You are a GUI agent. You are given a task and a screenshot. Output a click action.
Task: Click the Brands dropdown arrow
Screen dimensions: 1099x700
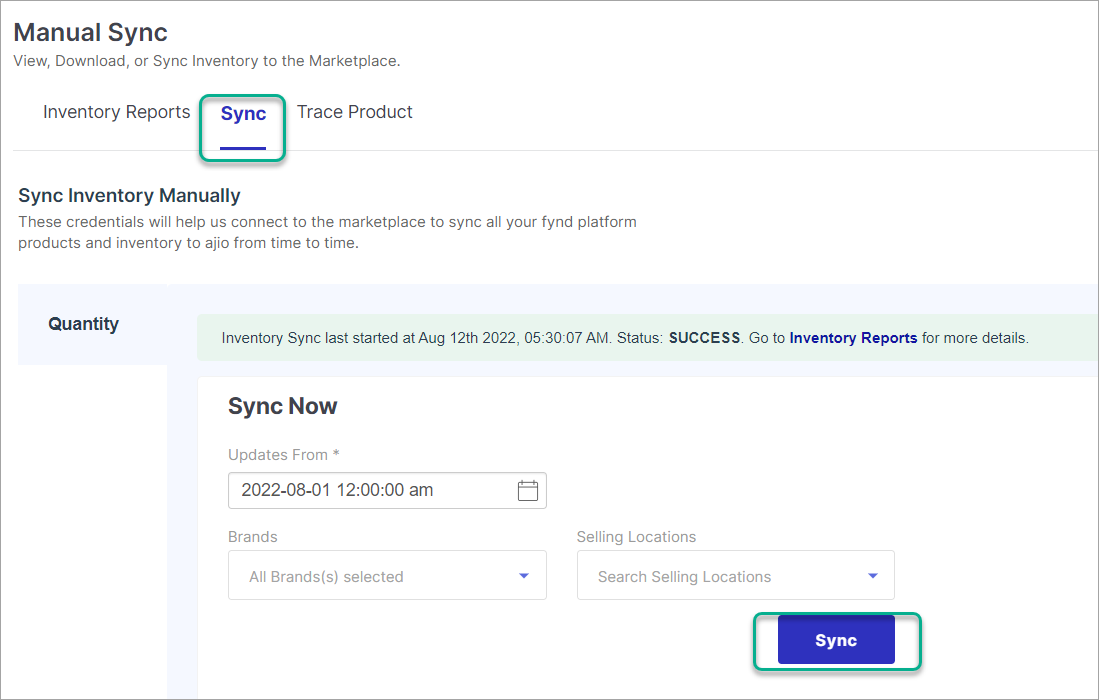pos(523,575)
